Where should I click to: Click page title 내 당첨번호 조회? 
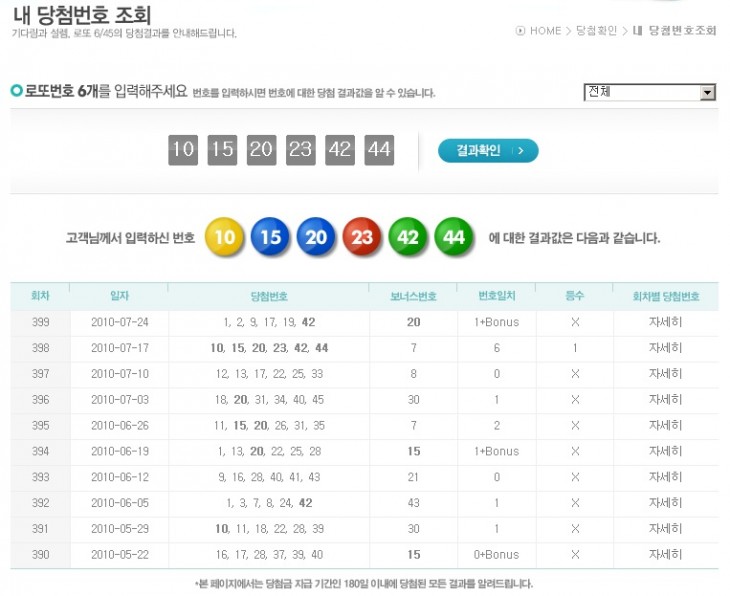82,15
